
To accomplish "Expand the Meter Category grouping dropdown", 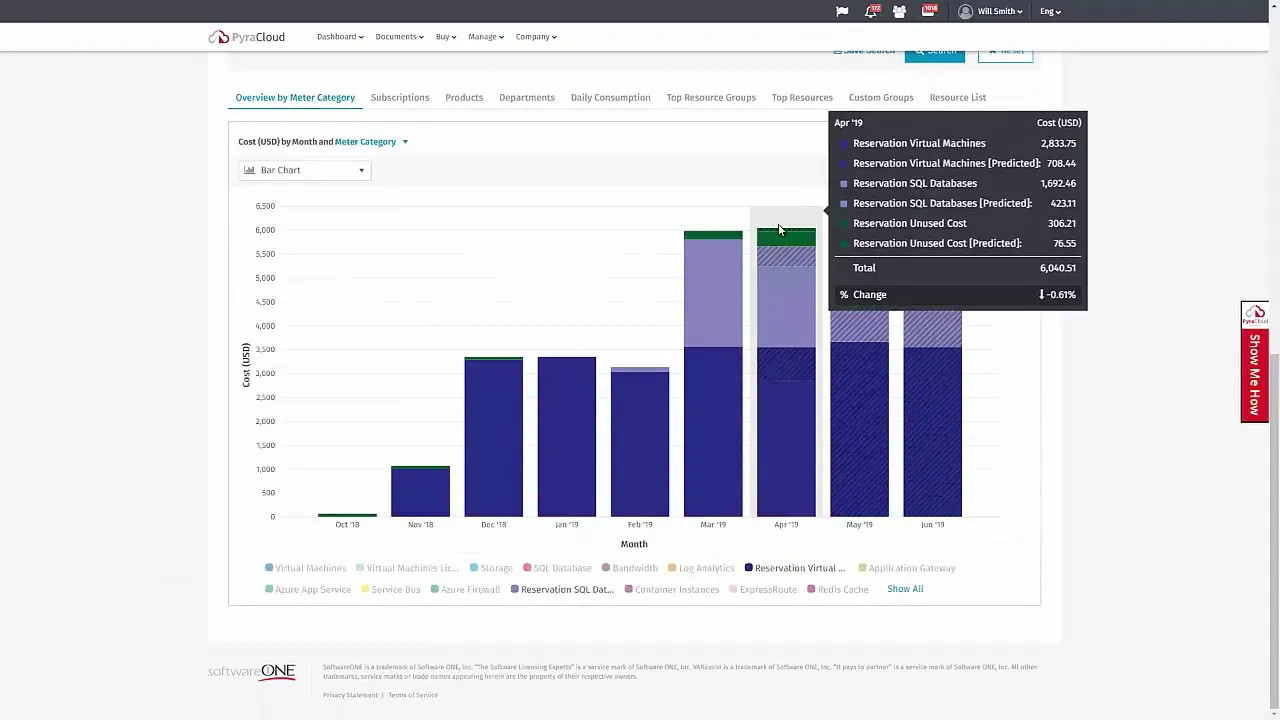I will coord(371,142).
